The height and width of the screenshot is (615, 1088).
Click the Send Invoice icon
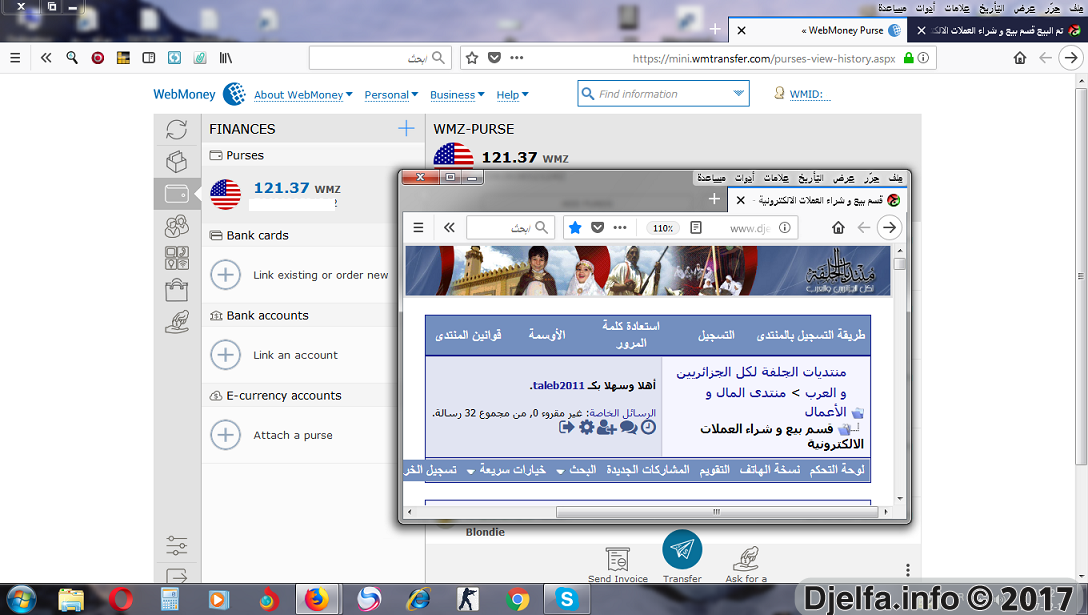pos(618,559)
